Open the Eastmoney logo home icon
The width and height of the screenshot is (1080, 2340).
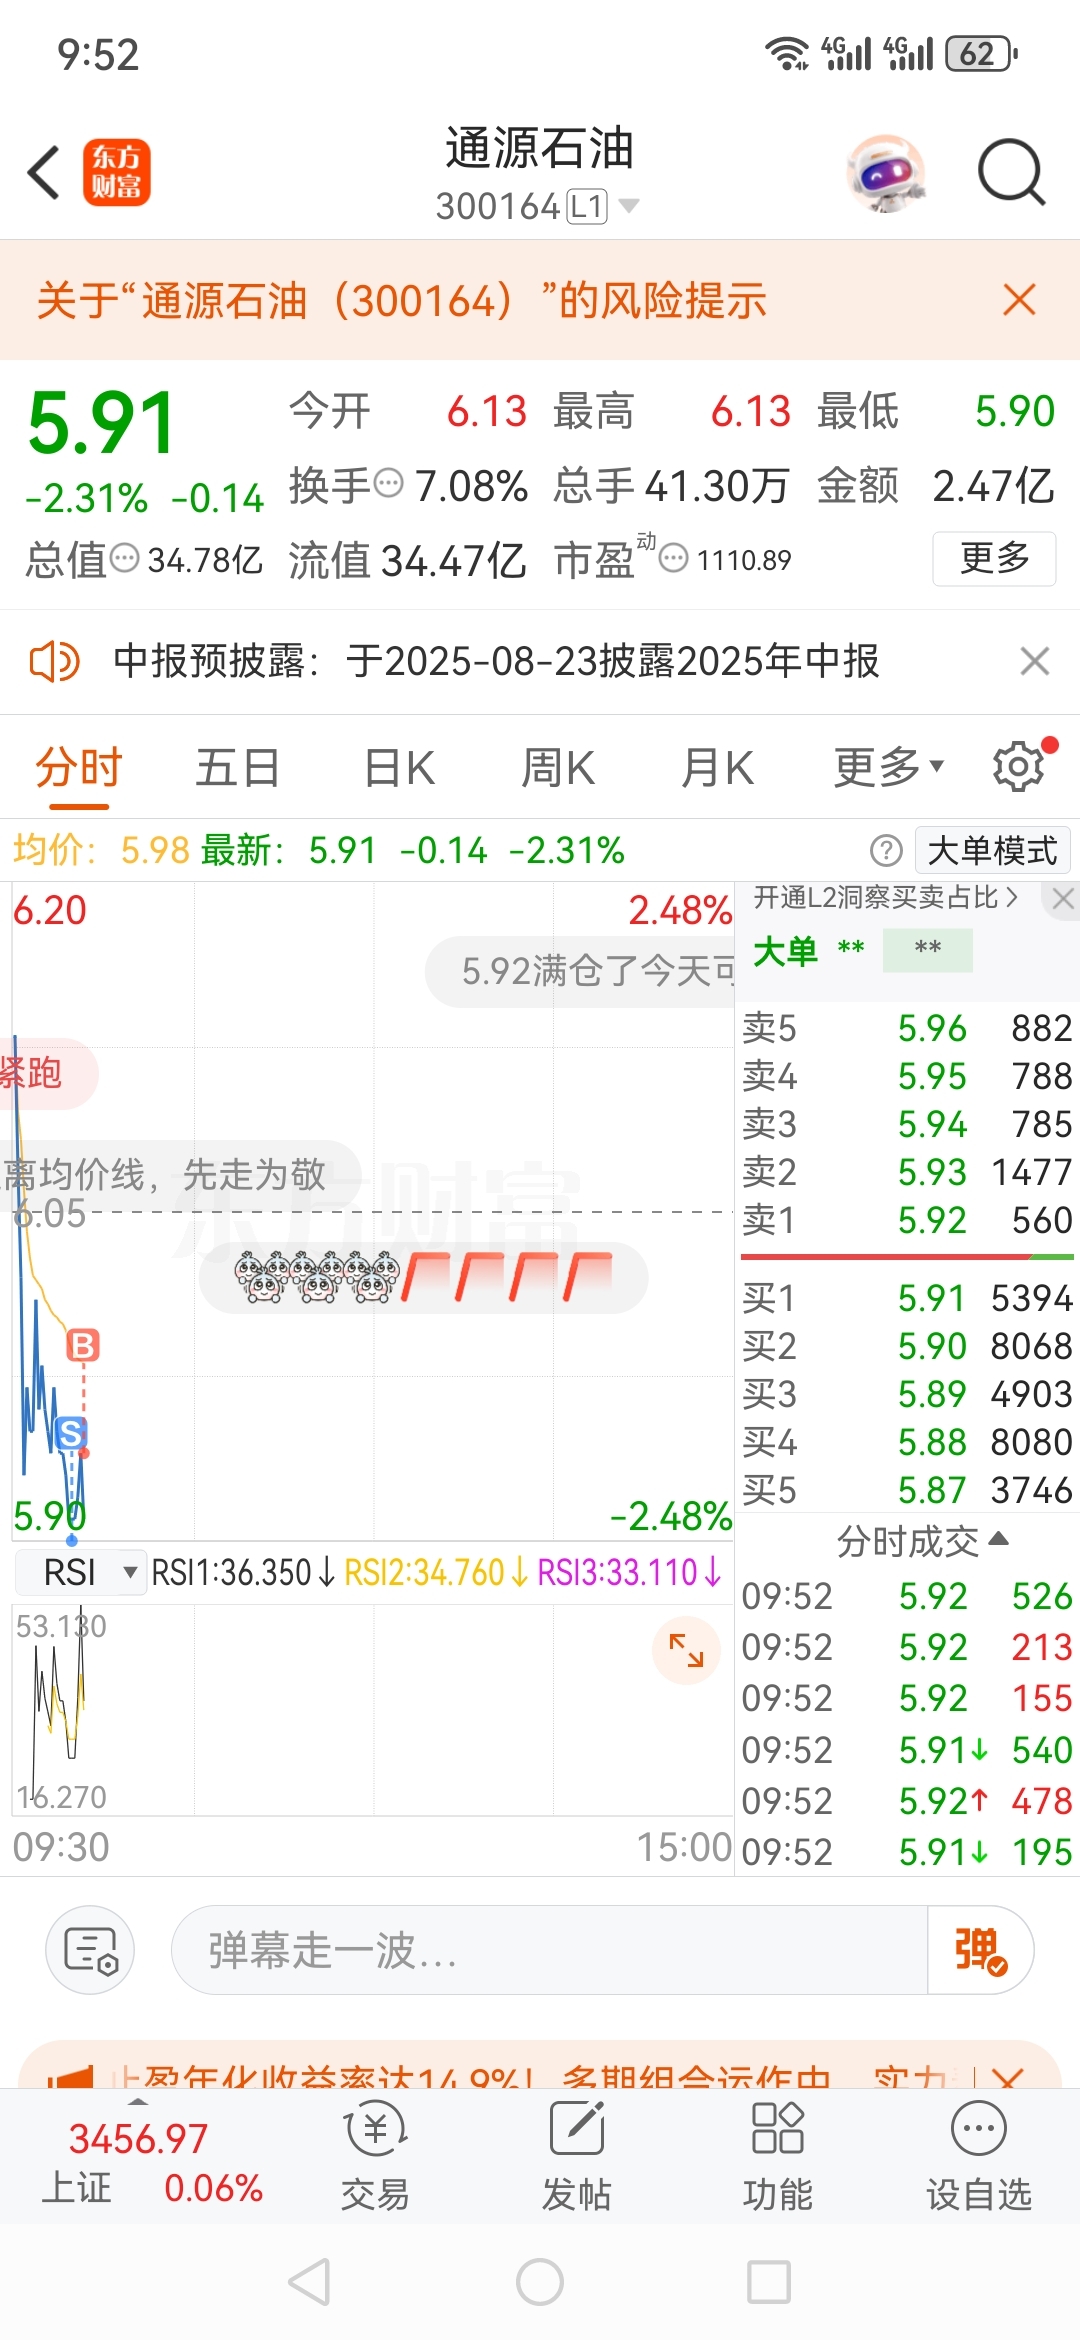coord(116,173)
